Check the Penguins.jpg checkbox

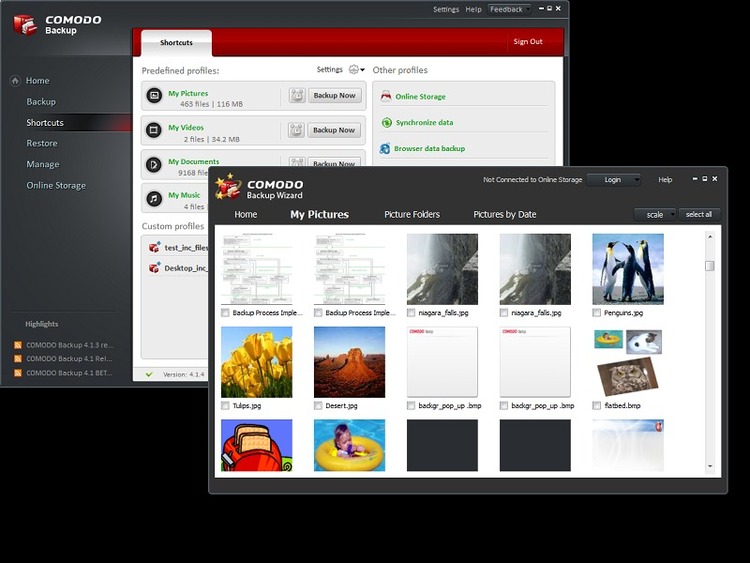click(596, 312)
